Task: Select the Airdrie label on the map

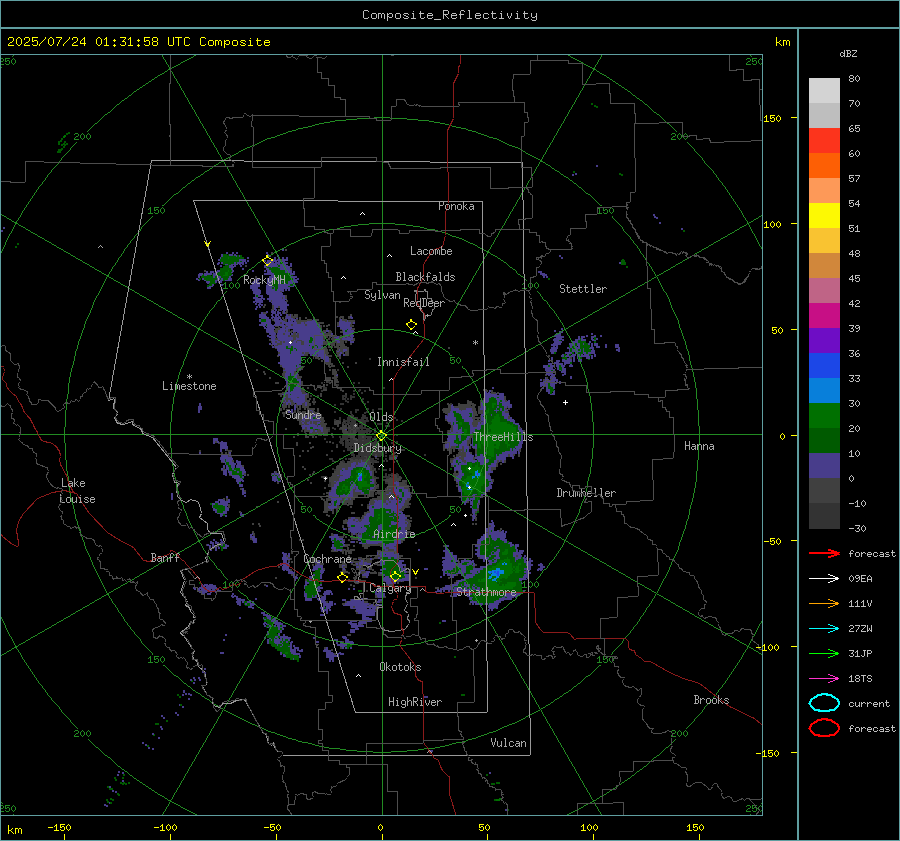Action: tap(394, 534)
